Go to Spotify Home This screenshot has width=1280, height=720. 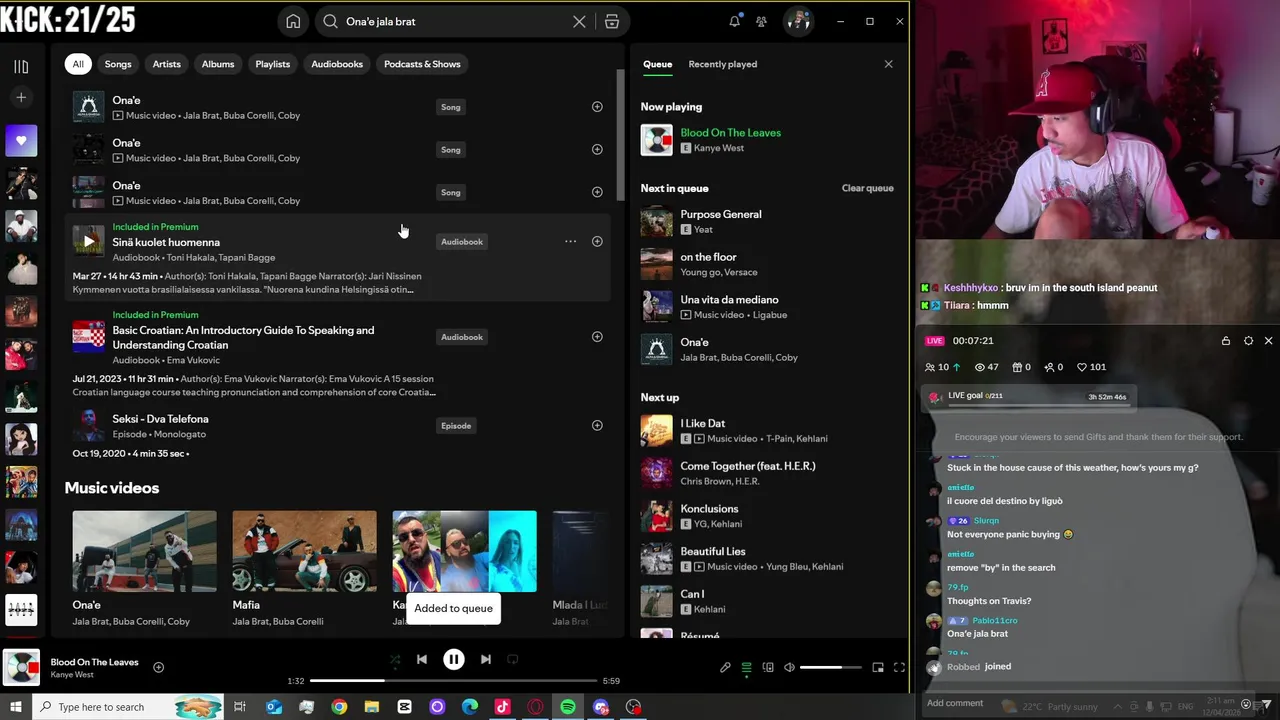tap(293, 21)
